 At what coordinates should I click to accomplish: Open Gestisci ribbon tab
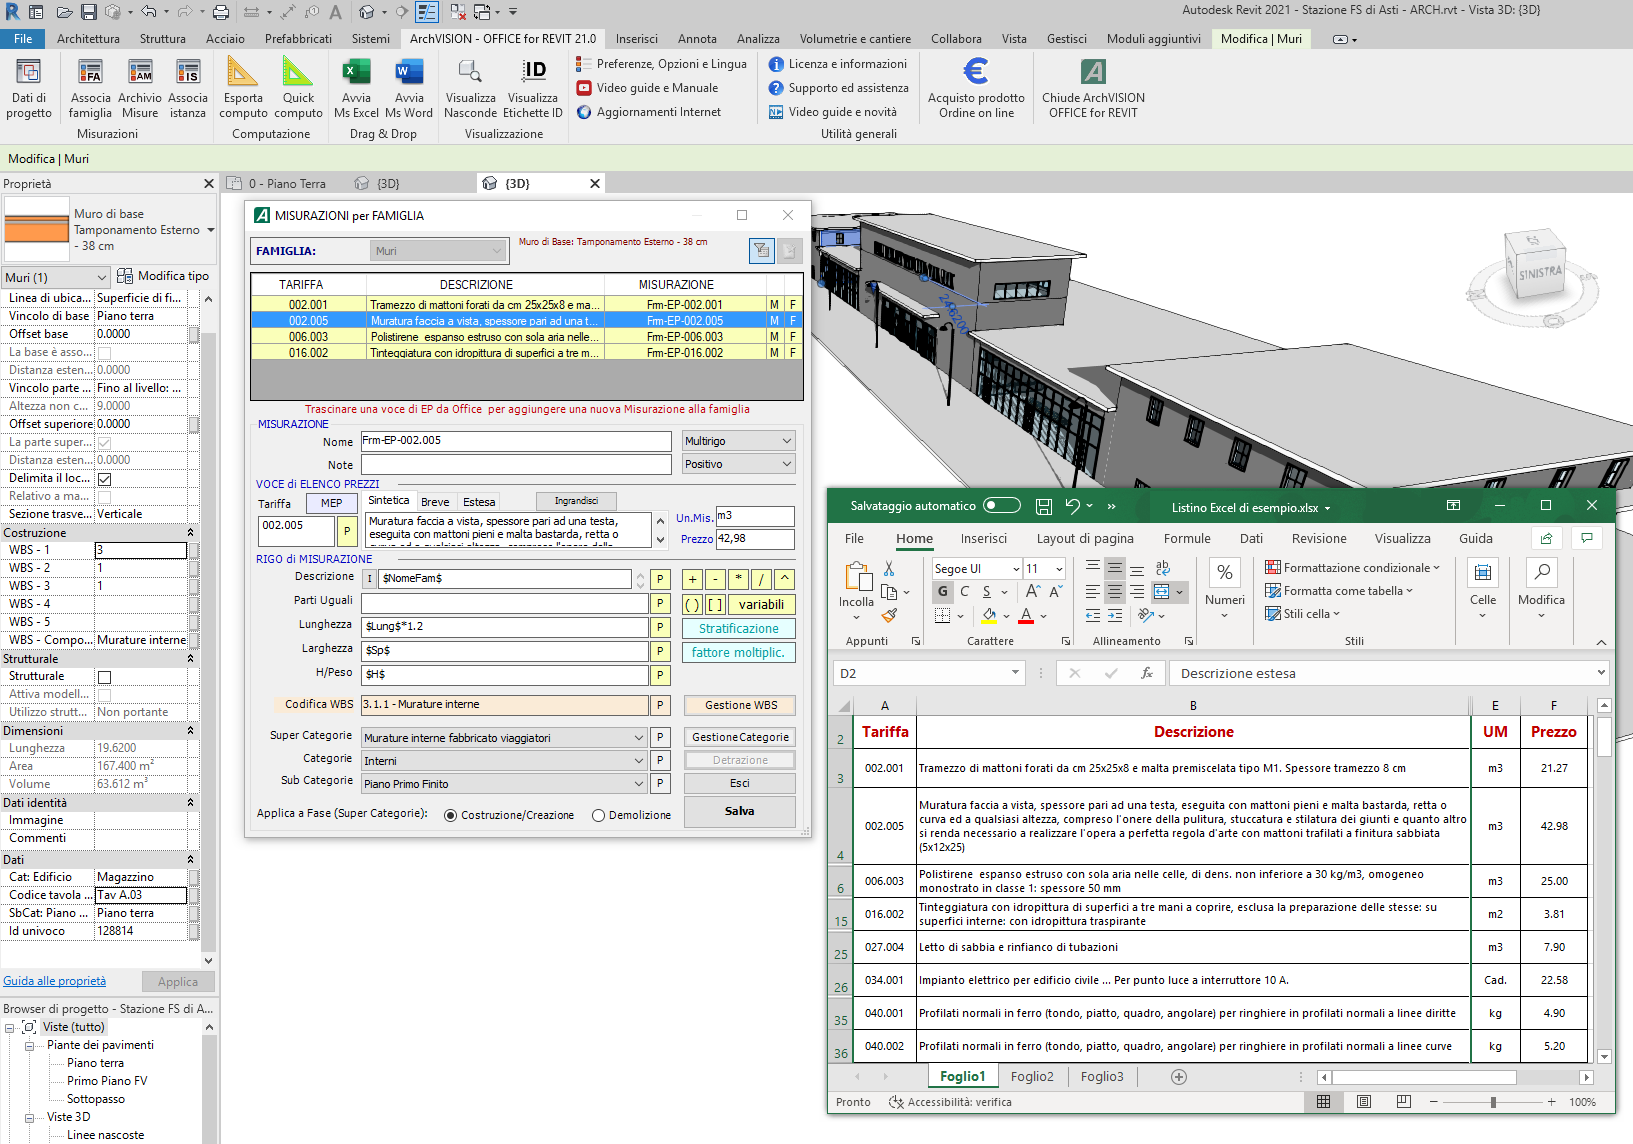click(1066, 38)
